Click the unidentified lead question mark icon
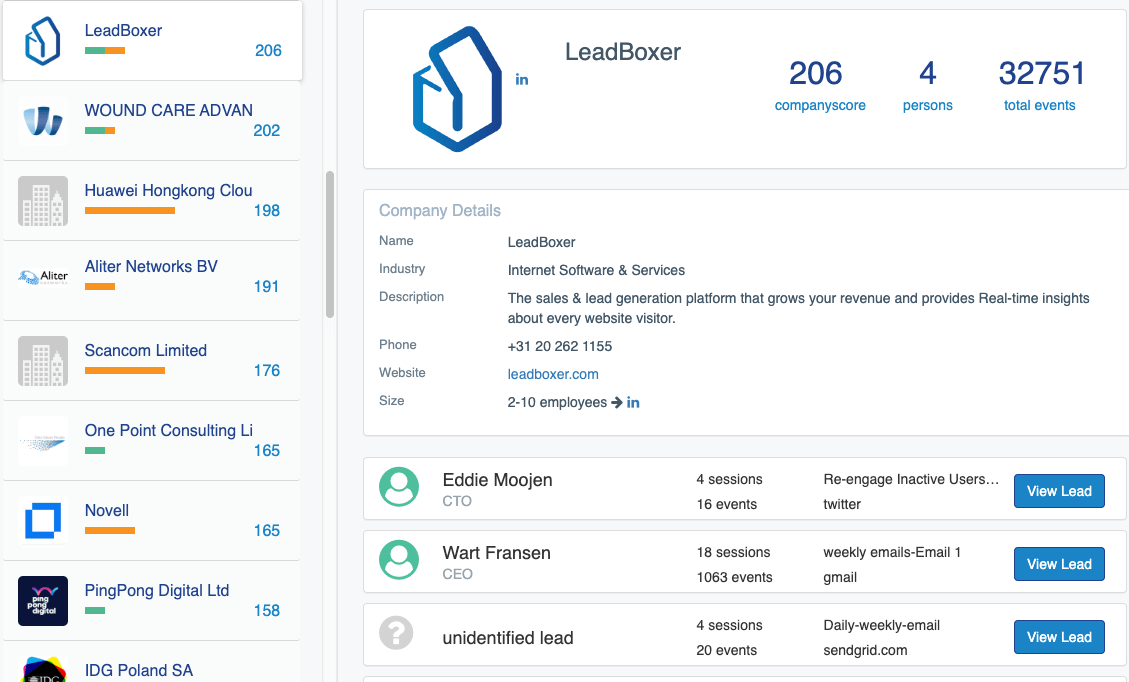This screenshot has width=1129, height=682. coord(397,633)
